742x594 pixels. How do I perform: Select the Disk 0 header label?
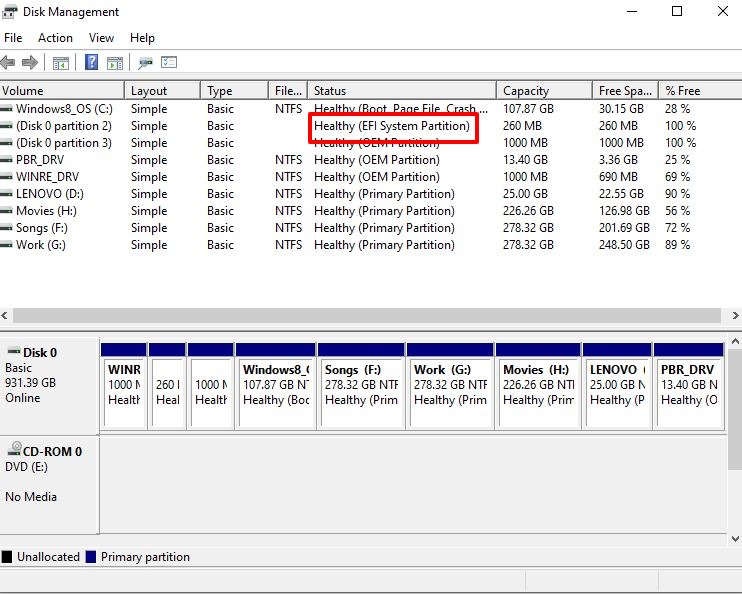(40, 353)
